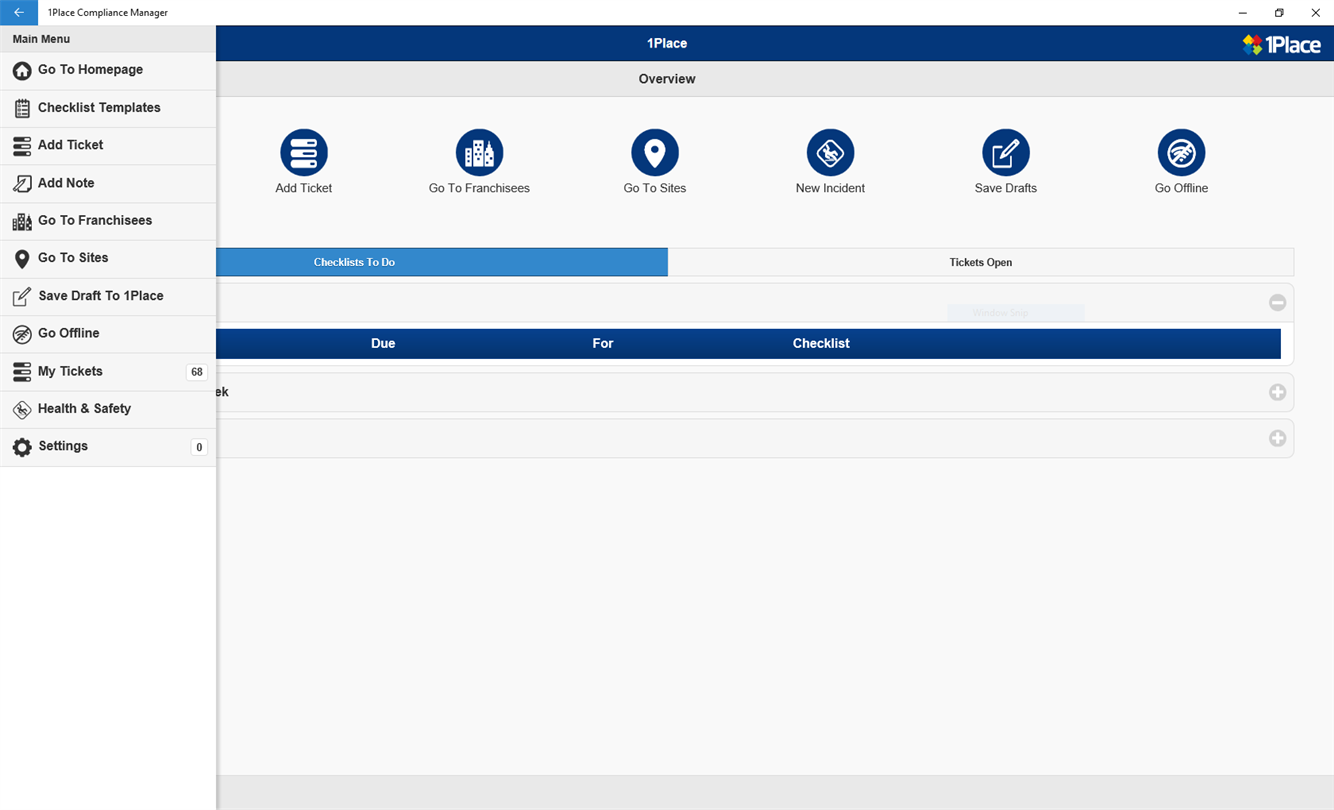Click the sidebar Go Offline wifi icon
Screen dimensions: 1334x810
click(x=22, y=335)
